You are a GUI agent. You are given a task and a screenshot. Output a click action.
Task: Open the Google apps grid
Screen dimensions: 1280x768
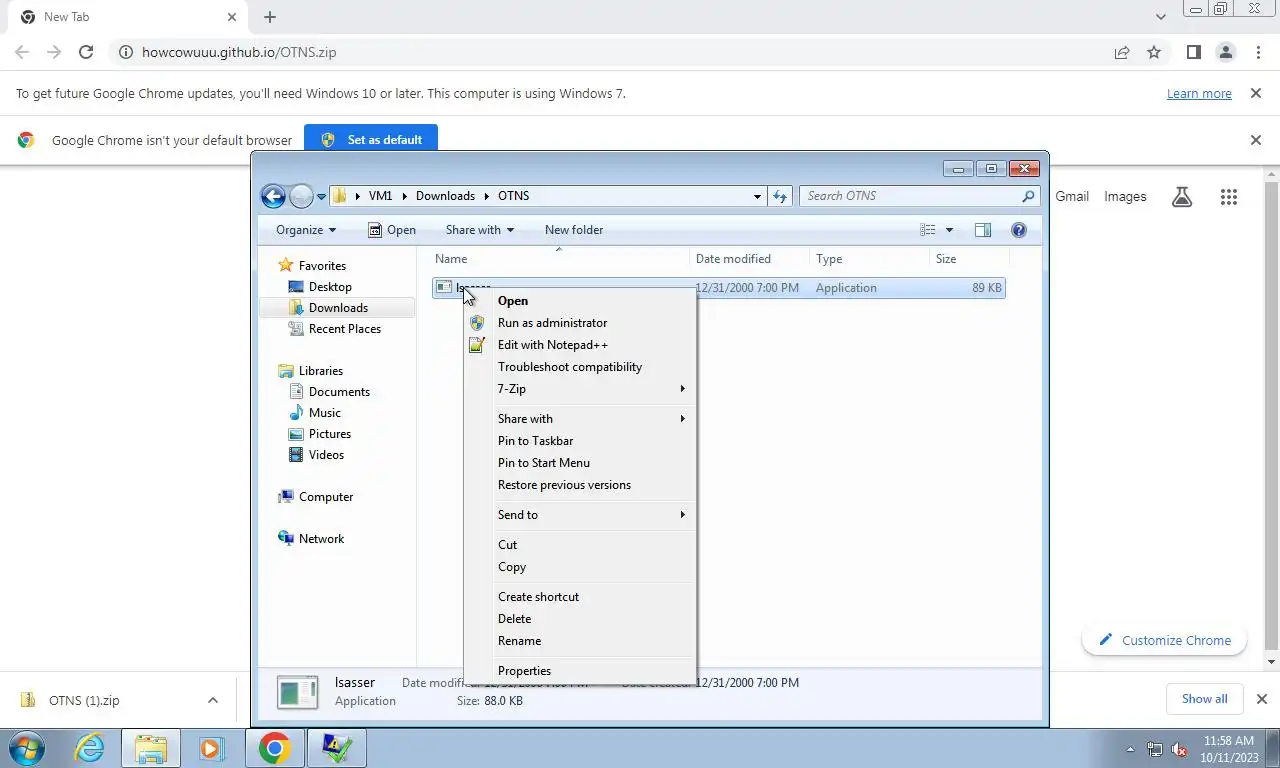1229,197
